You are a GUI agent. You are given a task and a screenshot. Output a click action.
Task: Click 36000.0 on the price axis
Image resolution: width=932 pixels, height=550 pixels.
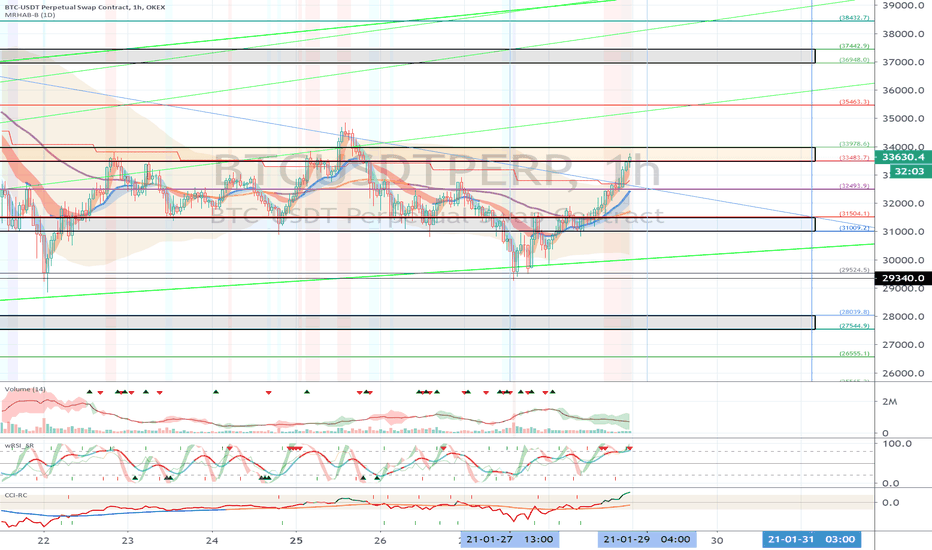click(903, 90)
